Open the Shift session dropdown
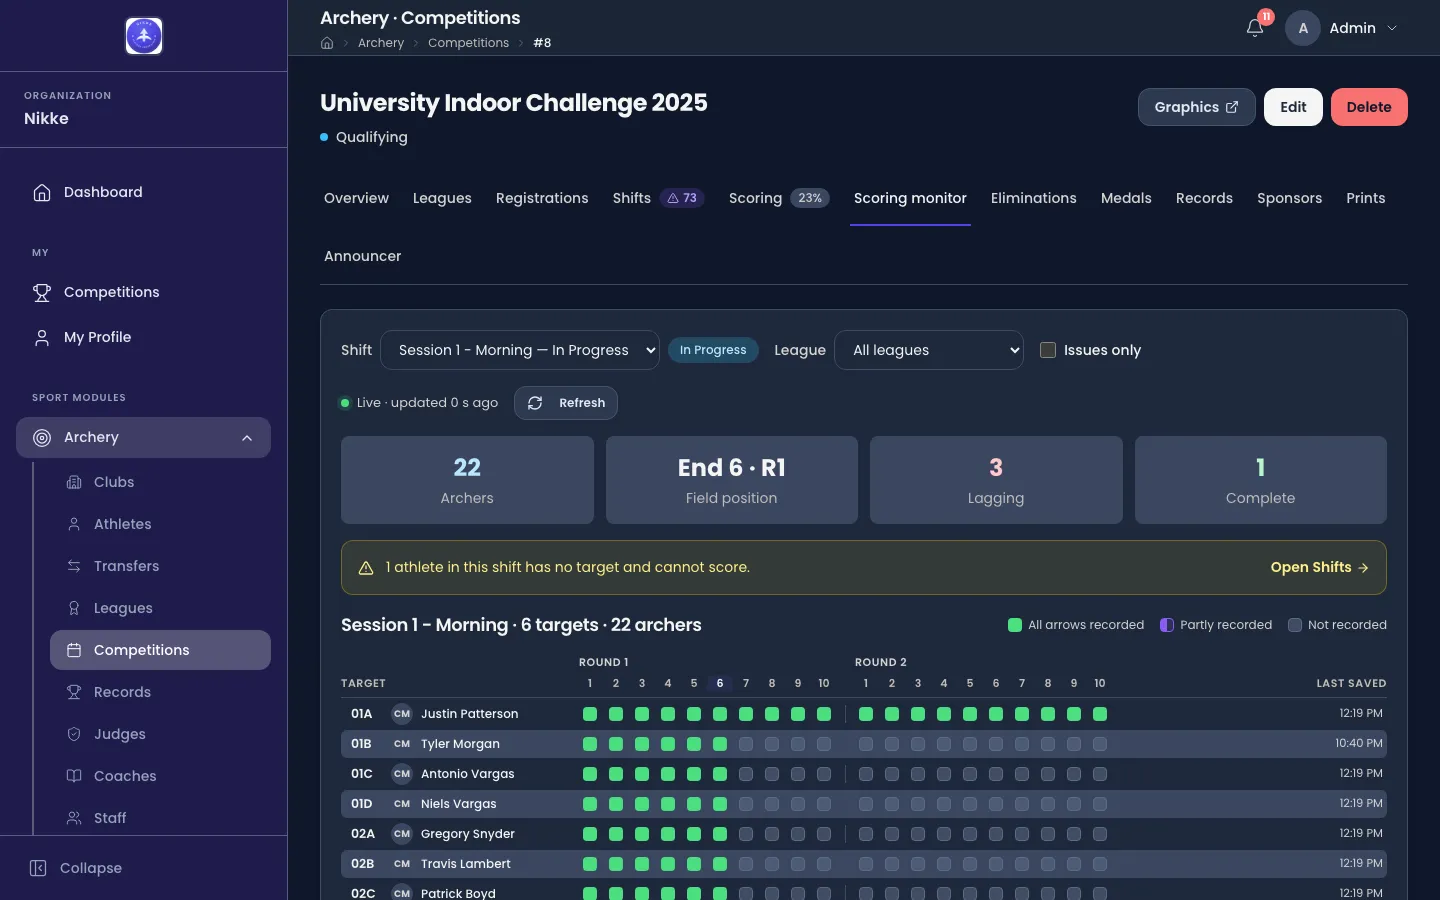1440x900 pixels. click(x=520, y=350)
